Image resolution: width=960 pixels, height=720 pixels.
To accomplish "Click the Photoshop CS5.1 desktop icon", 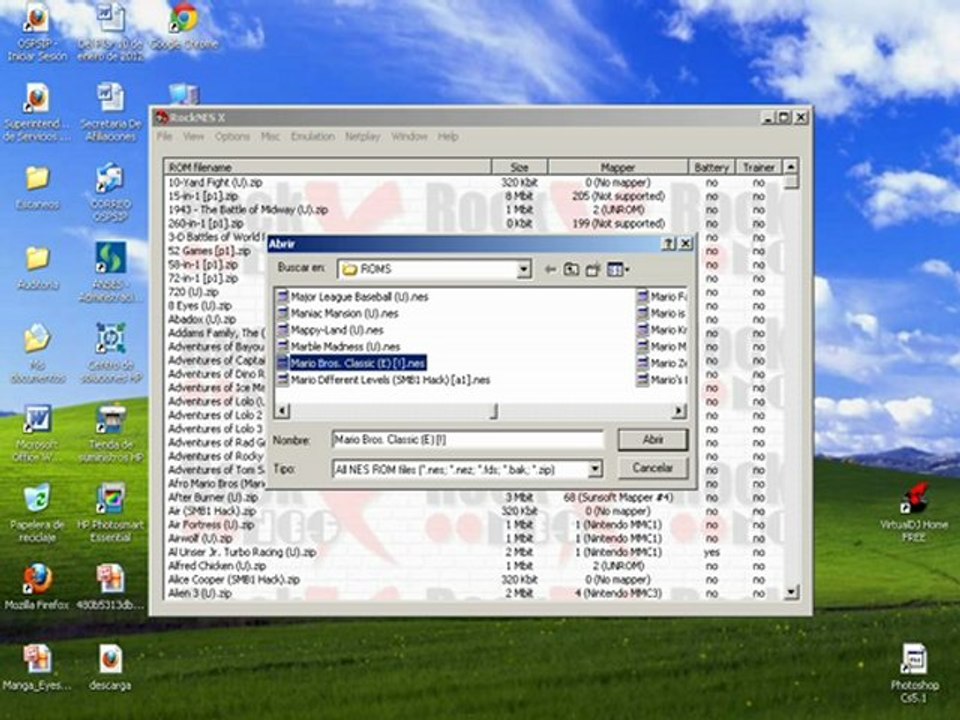I will pos(914,673).
